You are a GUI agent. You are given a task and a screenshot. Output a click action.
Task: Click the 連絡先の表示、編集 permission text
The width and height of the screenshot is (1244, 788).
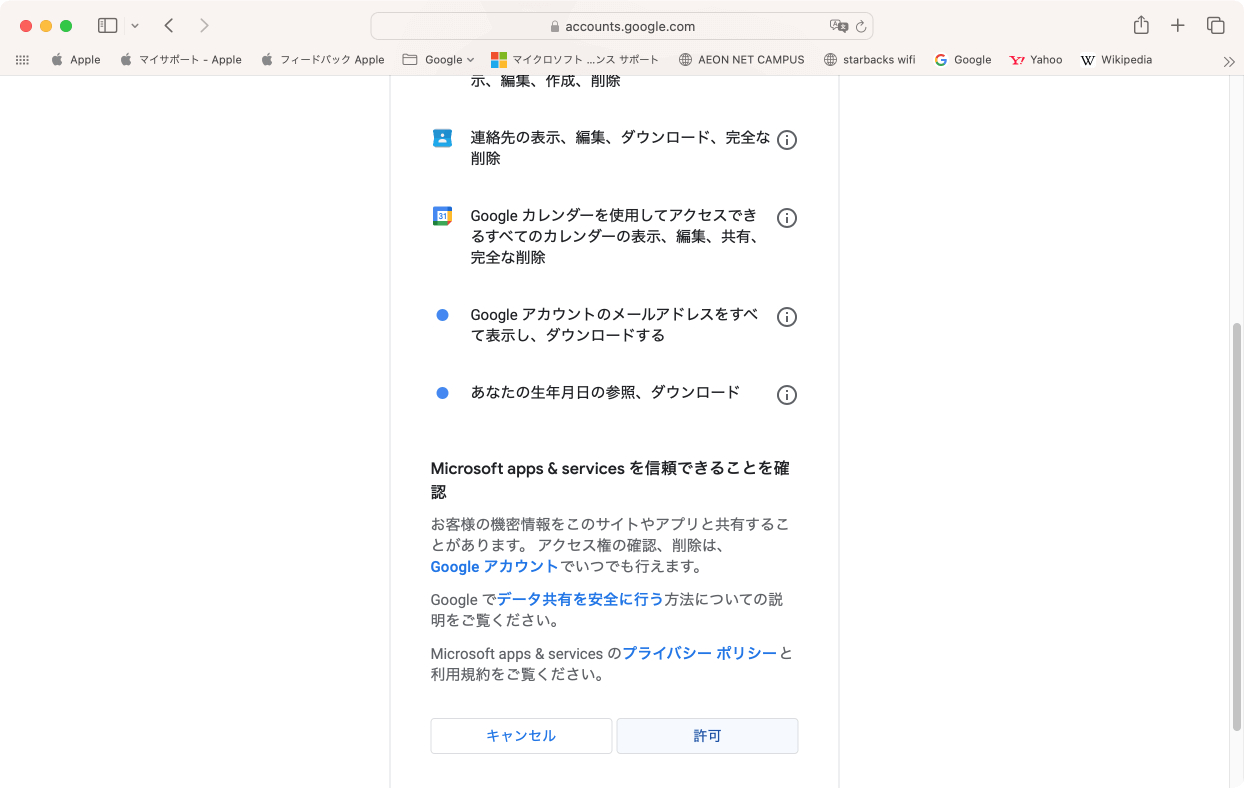click(x=620, y=148)
